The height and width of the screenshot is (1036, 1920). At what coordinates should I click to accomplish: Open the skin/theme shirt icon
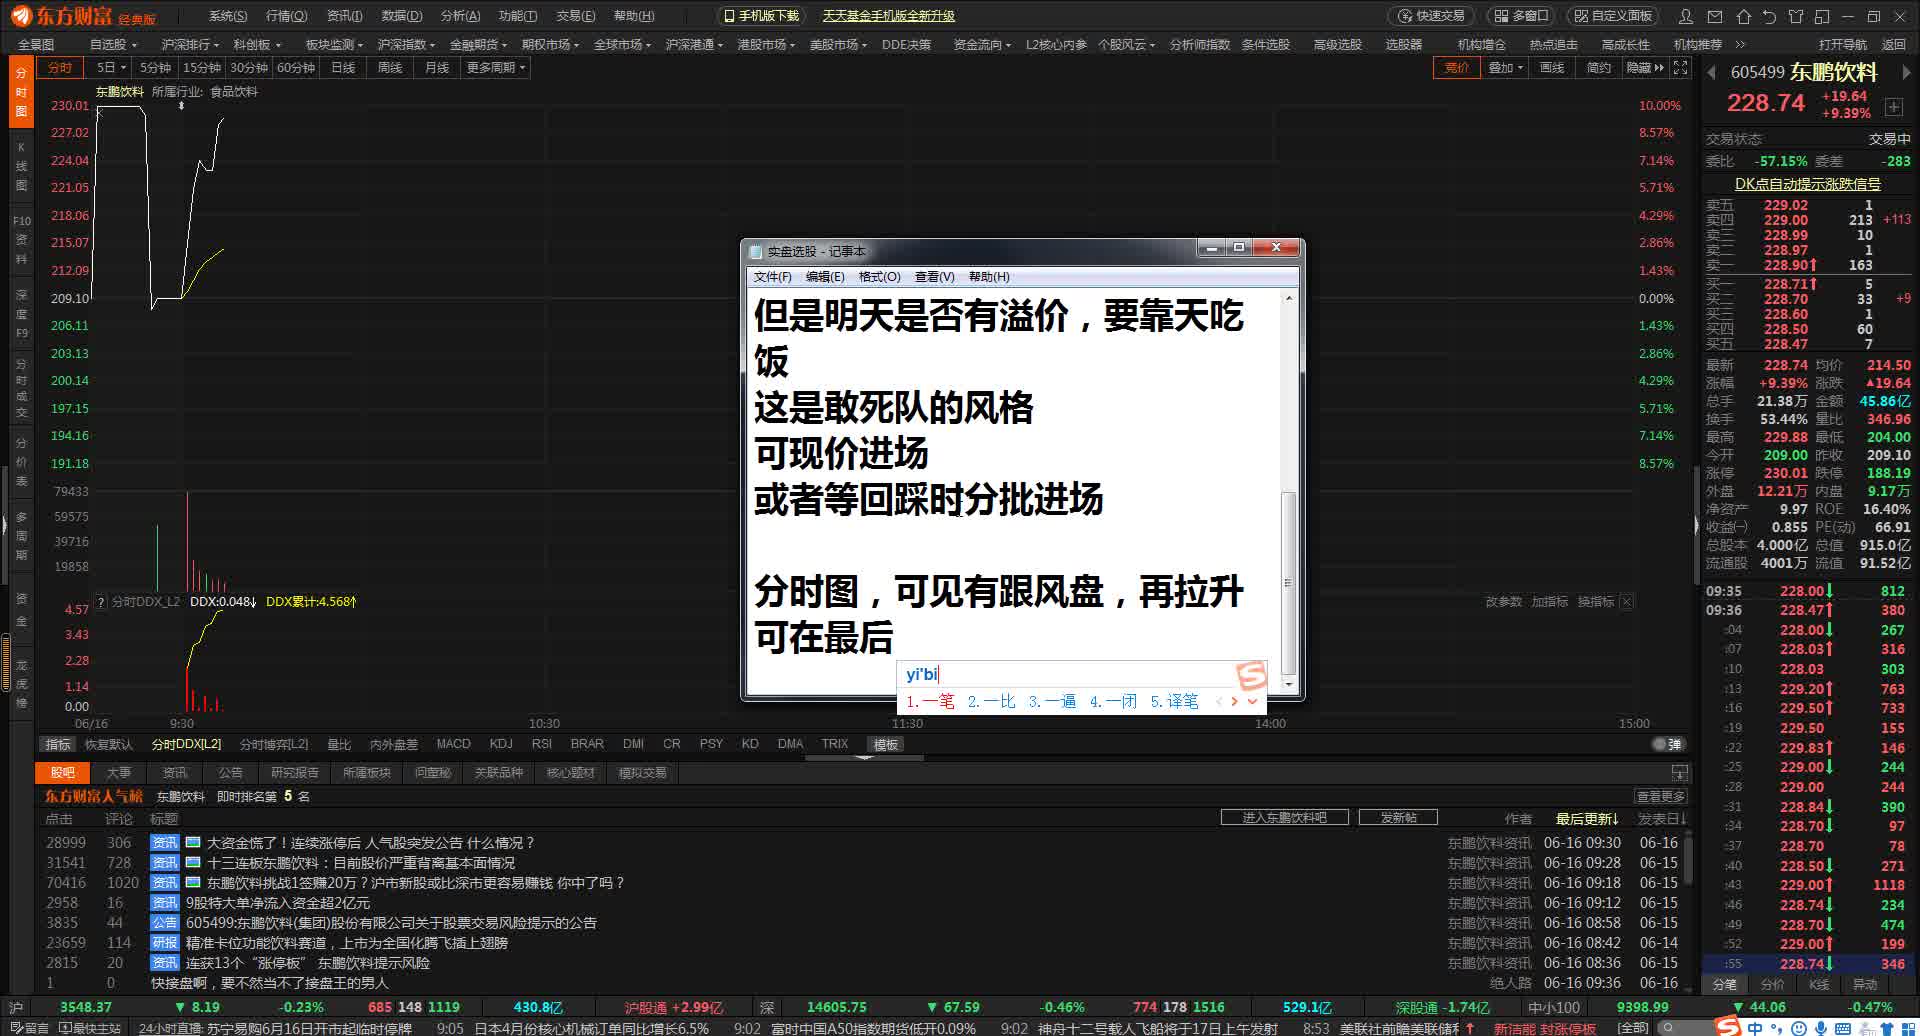[x=1796, y=16]
